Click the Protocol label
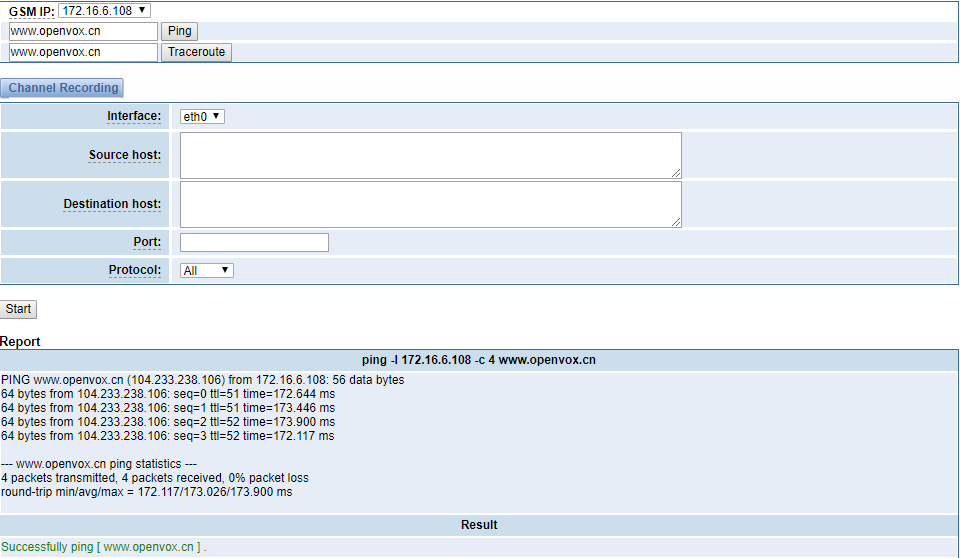Viewport: 960px width, 558px height. tap(135, 270)
